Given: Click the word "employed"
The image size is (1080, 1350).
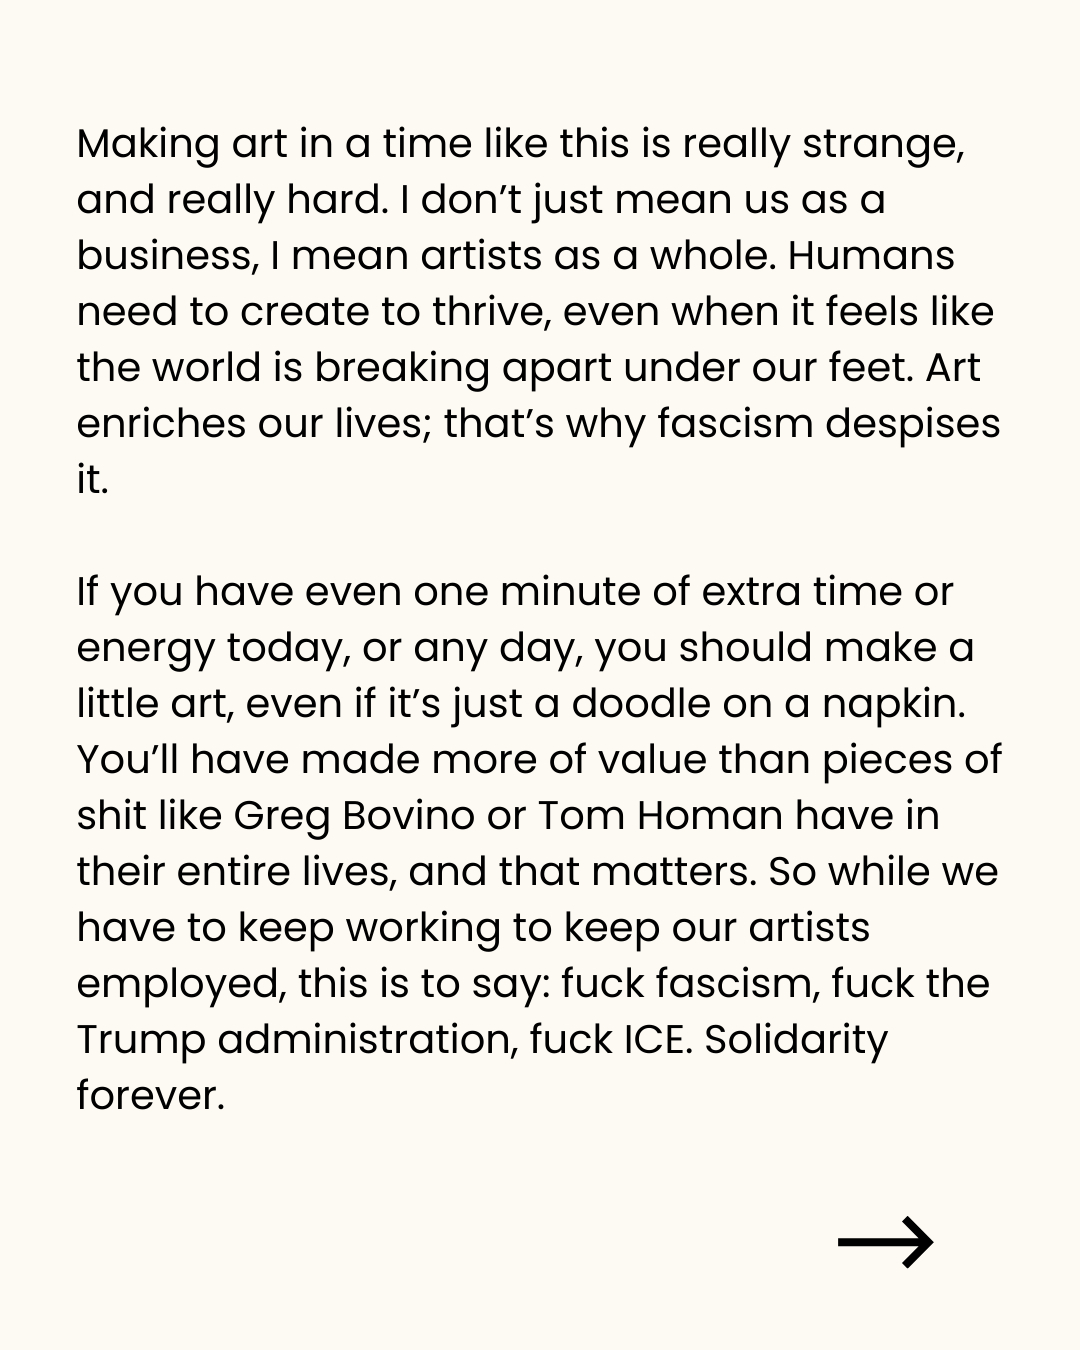Looking at the screenshot, I should point(180,985).
